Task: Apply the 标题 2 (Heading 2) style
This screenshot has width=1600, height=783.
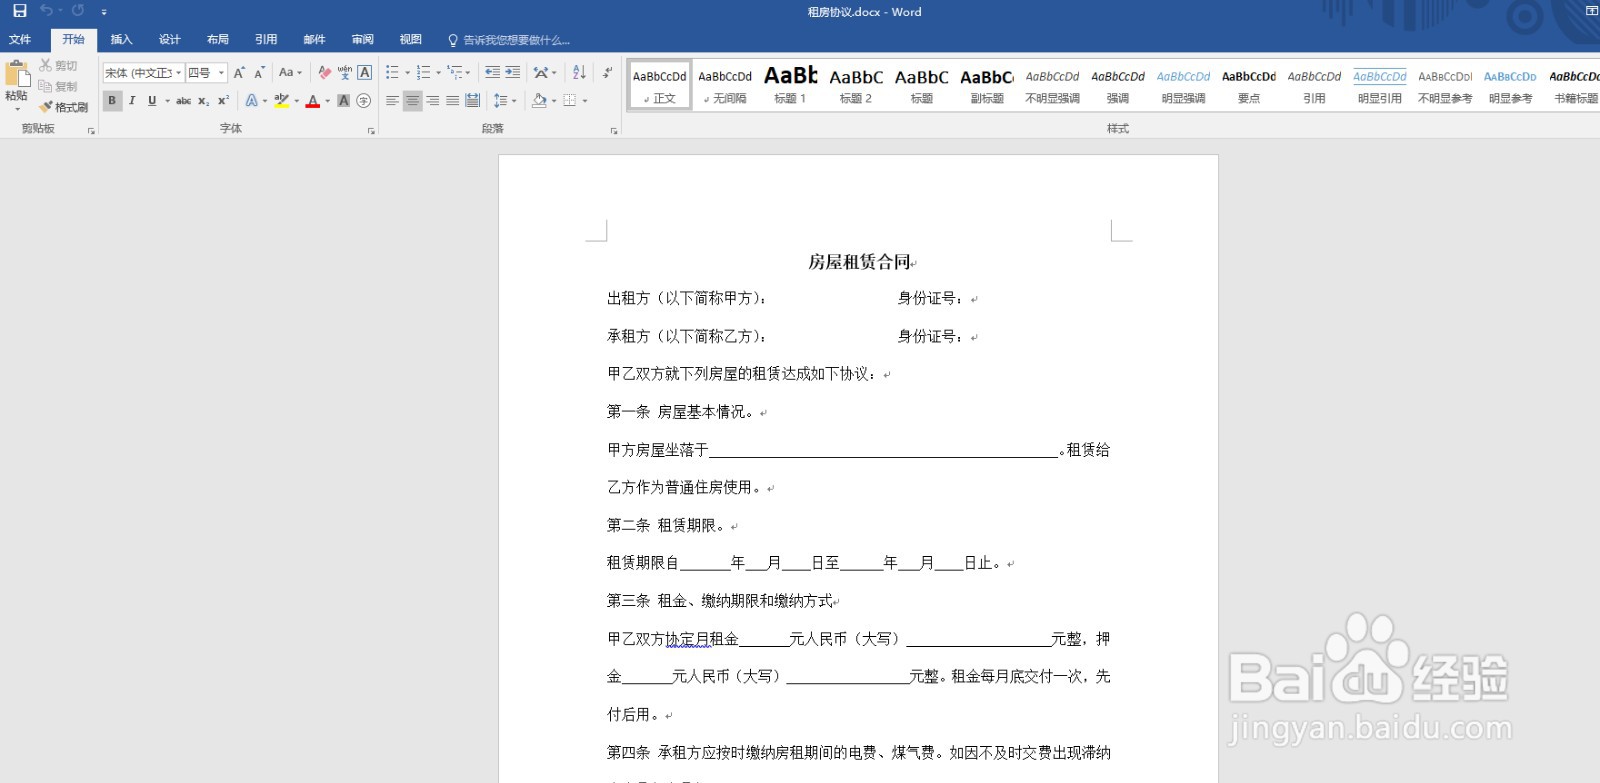Action: tap(856, 85)
